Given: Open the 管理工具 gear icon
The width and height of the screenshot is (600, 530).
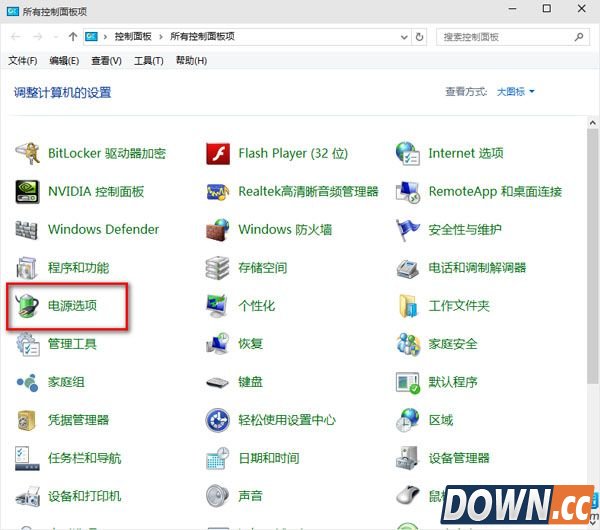Looking at the screenshot, I should click(28, 344).
